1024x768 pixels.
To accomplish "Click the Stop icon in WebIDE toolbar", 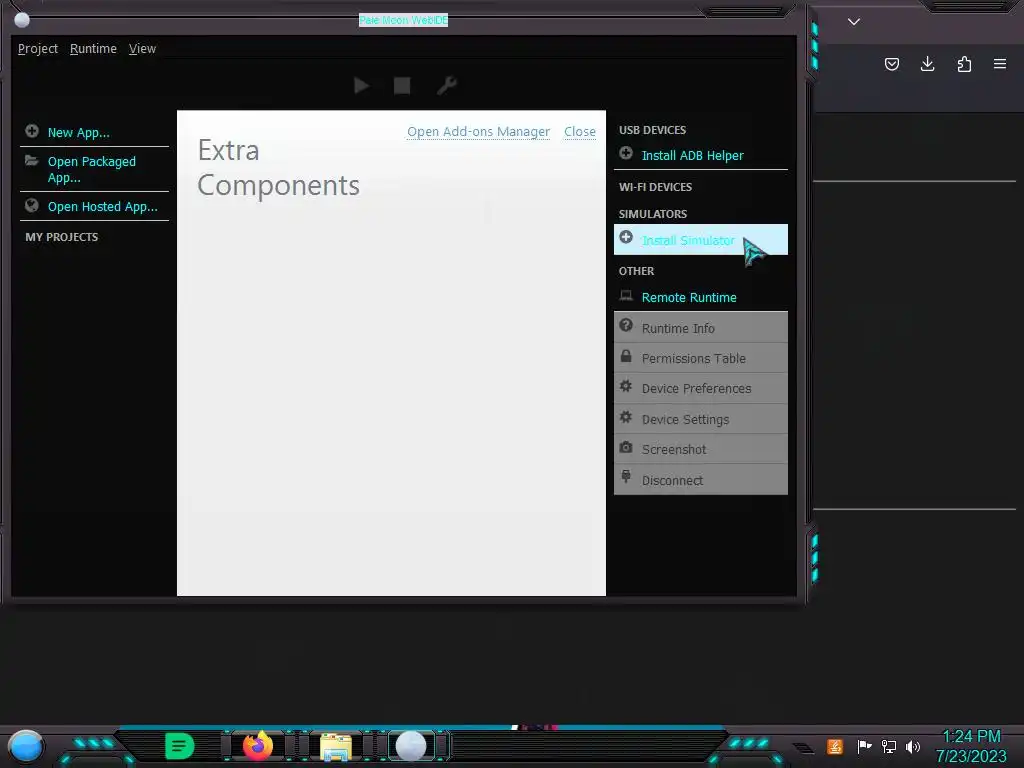I will pos(402,86).
